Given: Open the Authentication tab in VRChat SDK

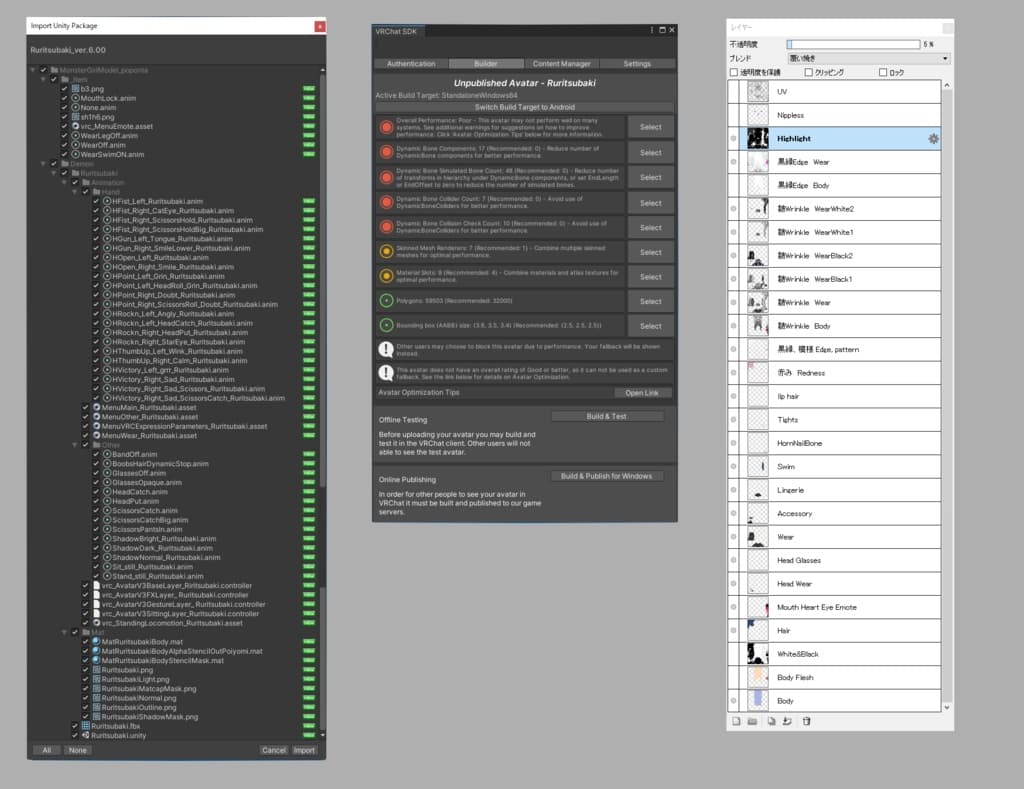Looking at the screenshot, I should [x=411, y=64].
